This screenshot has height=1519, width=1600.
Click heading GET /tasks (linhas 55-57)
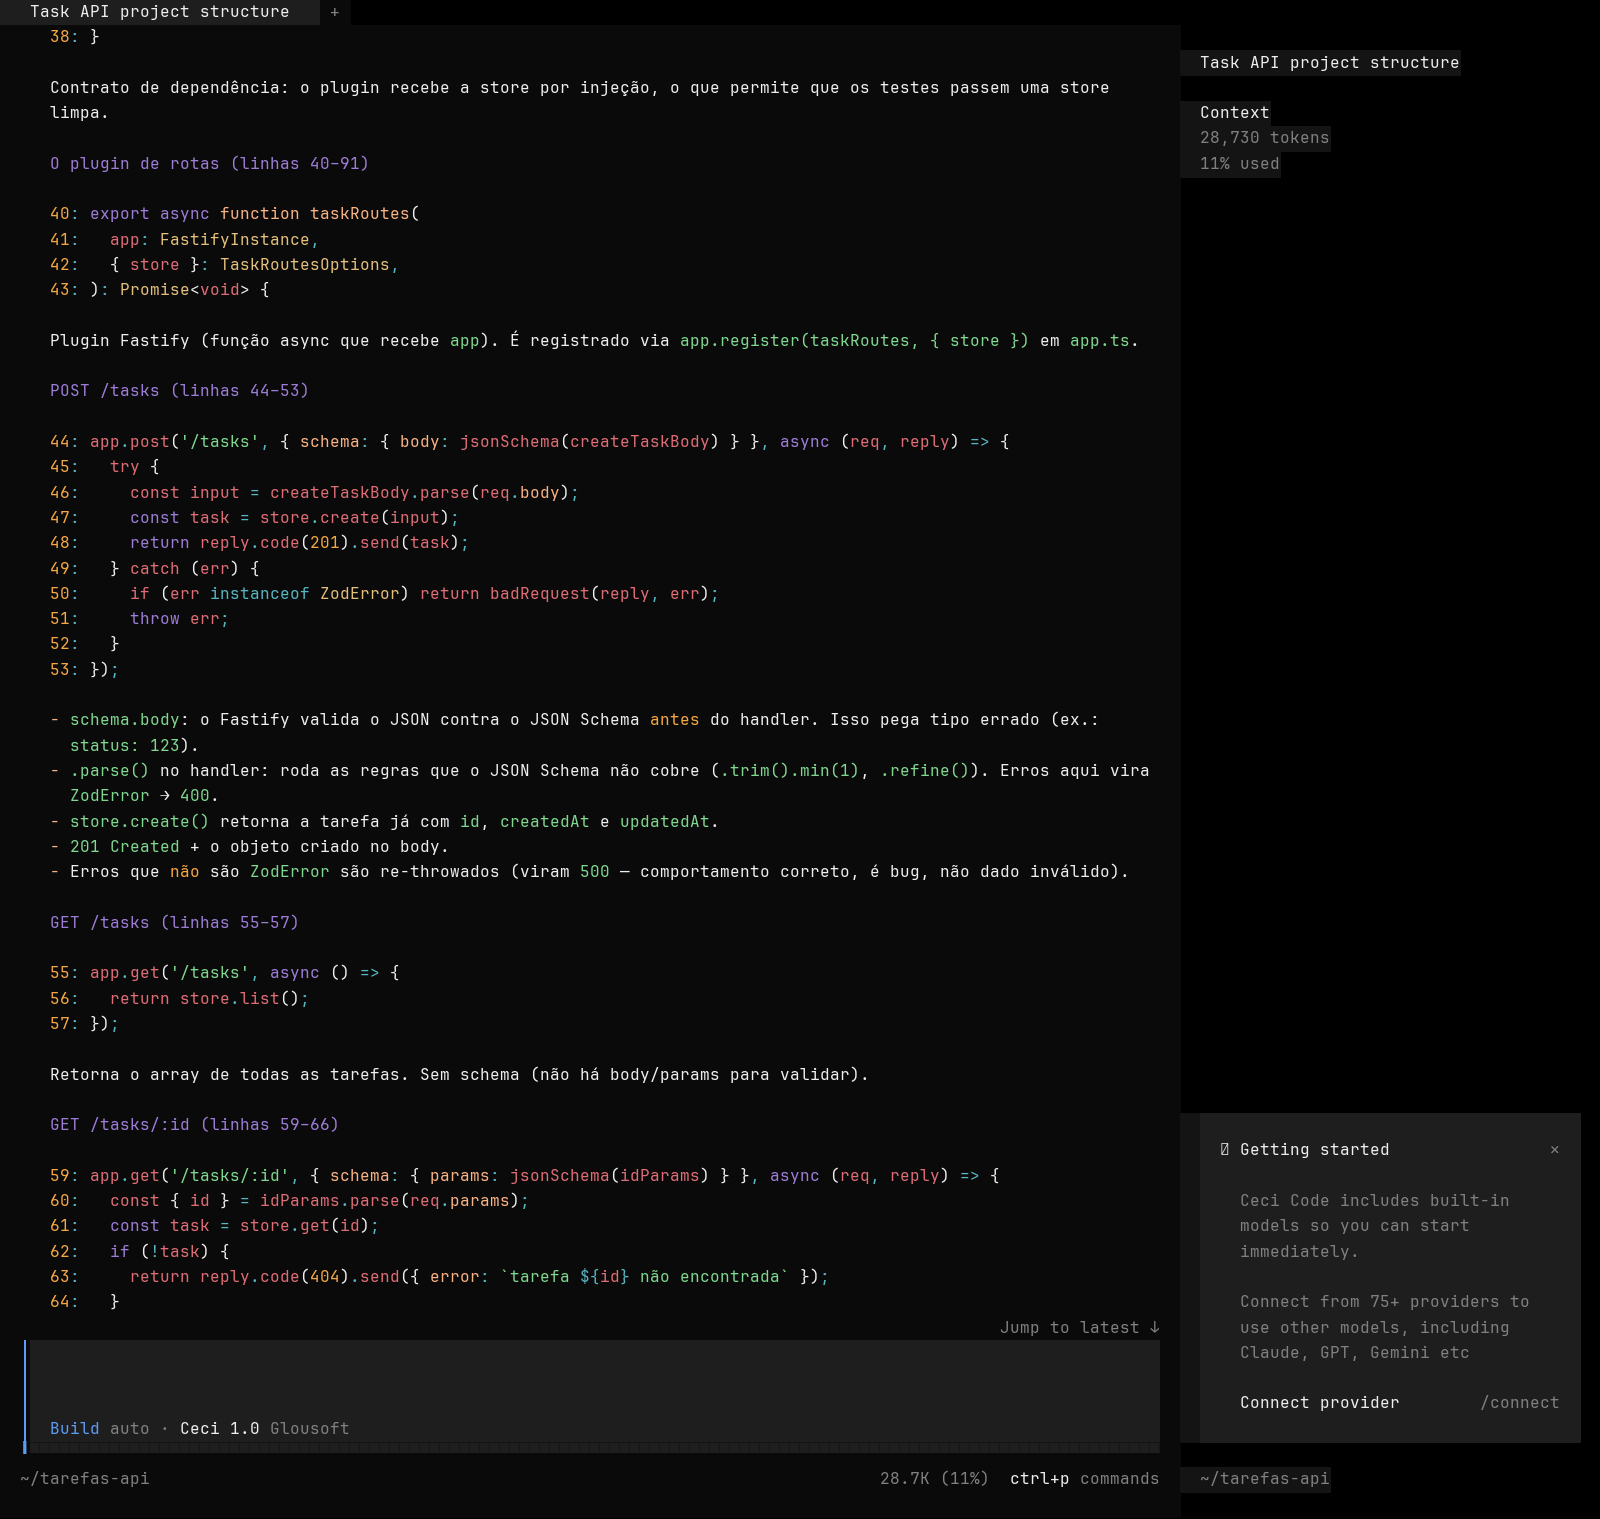coord(175,923)
